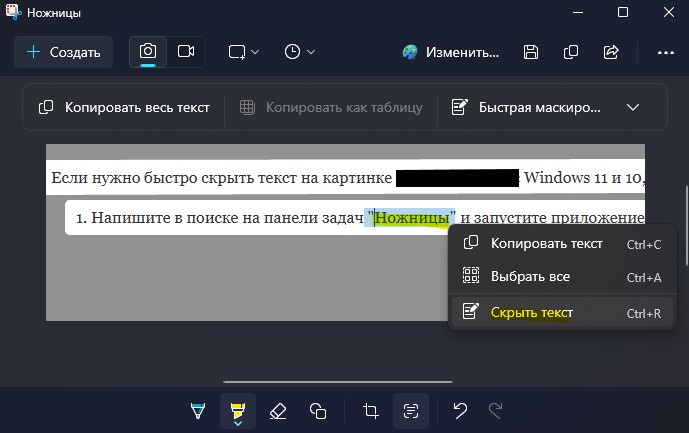The width and height of the screenshot is (689, 433).
Task: Maximize the Ножницы window
Action: 623,12
